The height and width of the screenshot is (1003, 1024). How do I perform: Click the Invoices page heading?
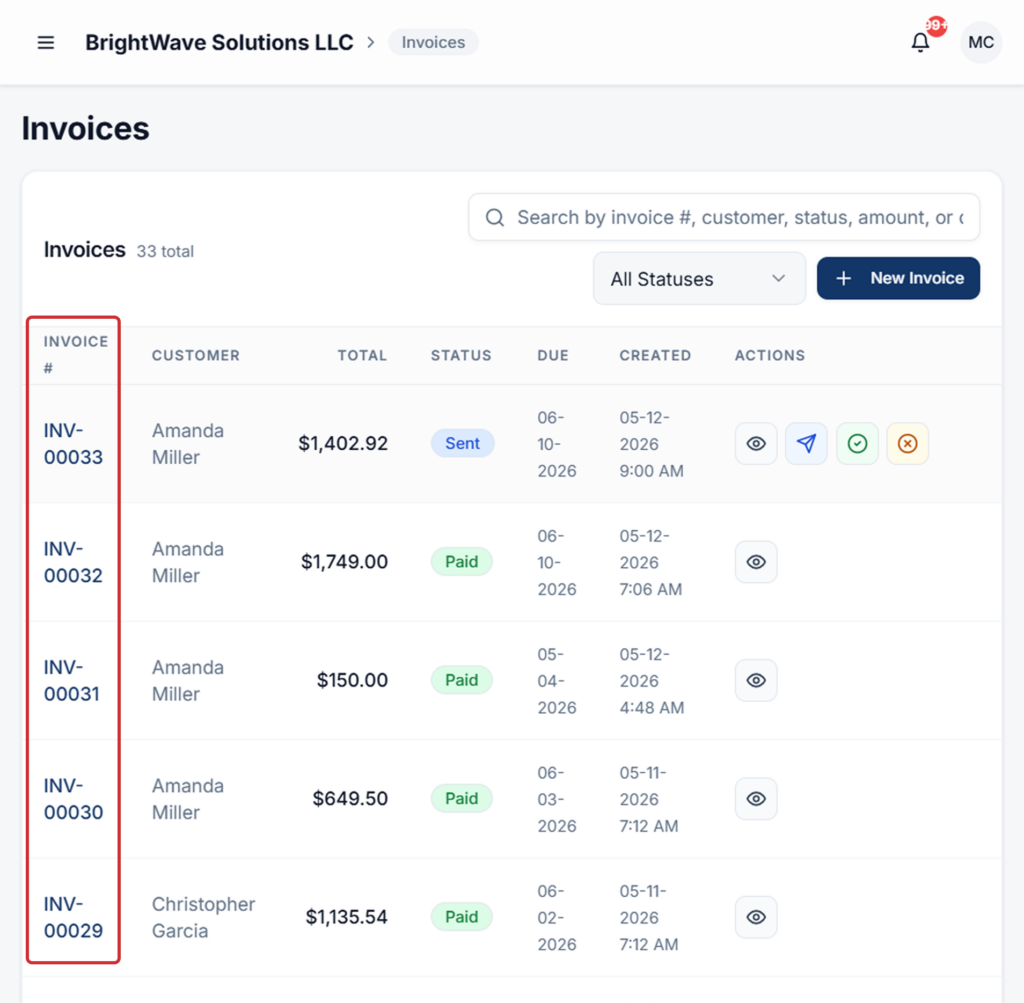[x=86, y=128]
